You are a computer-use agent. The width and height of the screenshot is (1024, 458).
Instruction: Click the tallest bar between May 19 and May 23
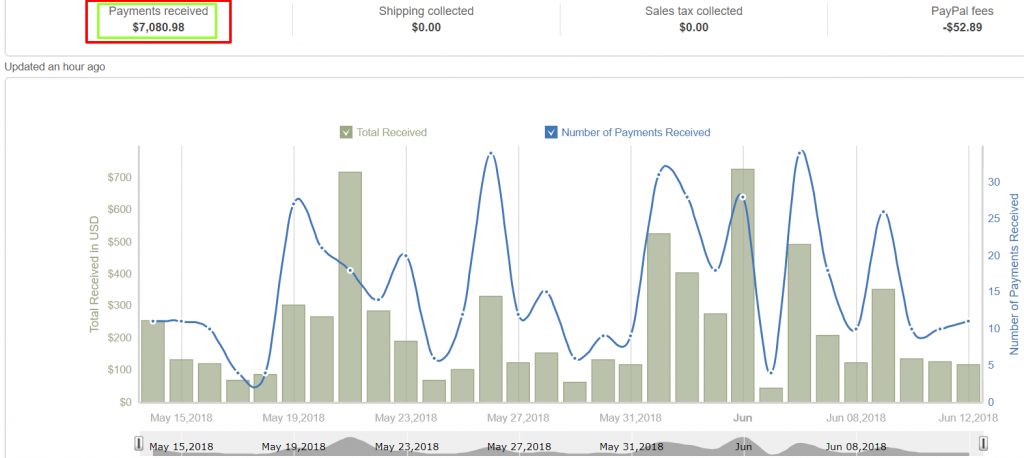click(x=350, y=286)
